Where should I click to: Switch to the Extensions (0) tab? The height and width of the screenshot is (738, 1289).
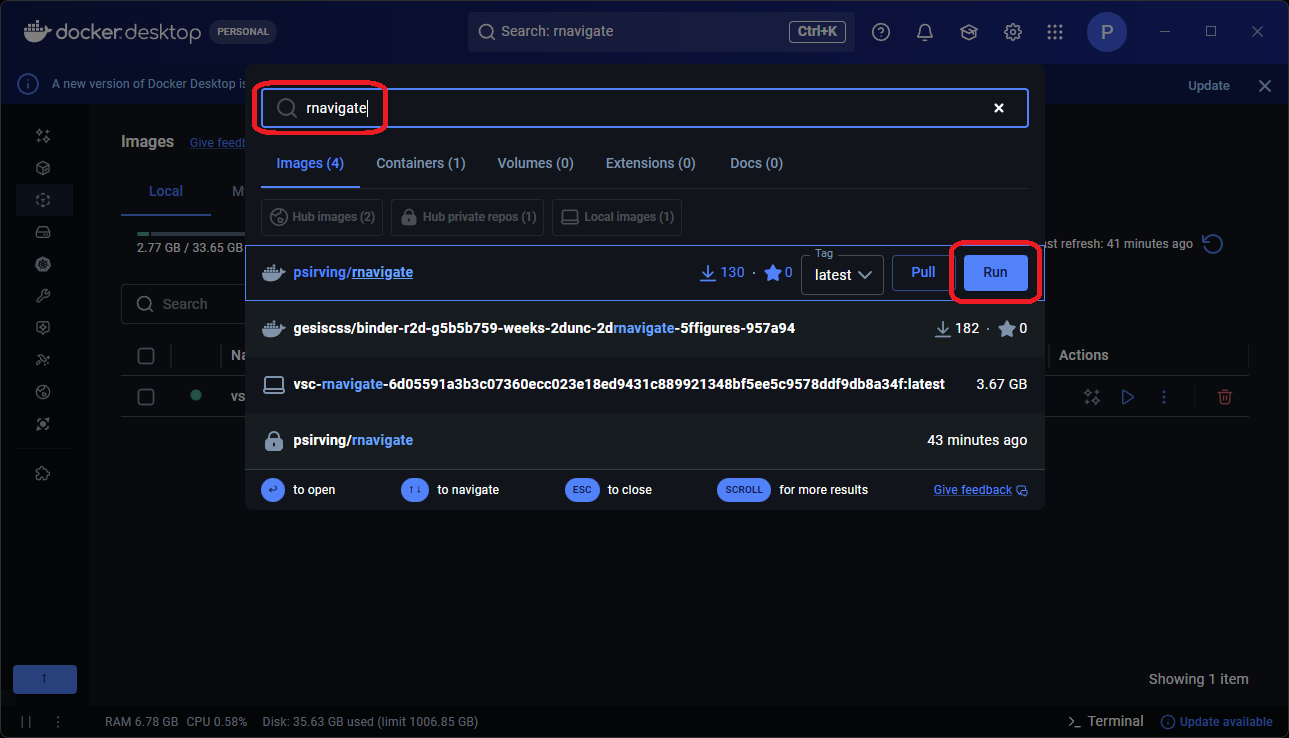click(651, 163)
